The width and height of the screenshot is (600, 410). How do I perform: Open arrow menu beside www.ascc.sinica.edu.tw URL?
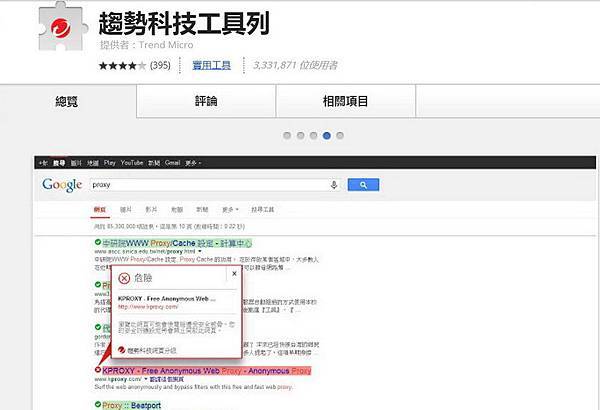[x=200, y=252]
